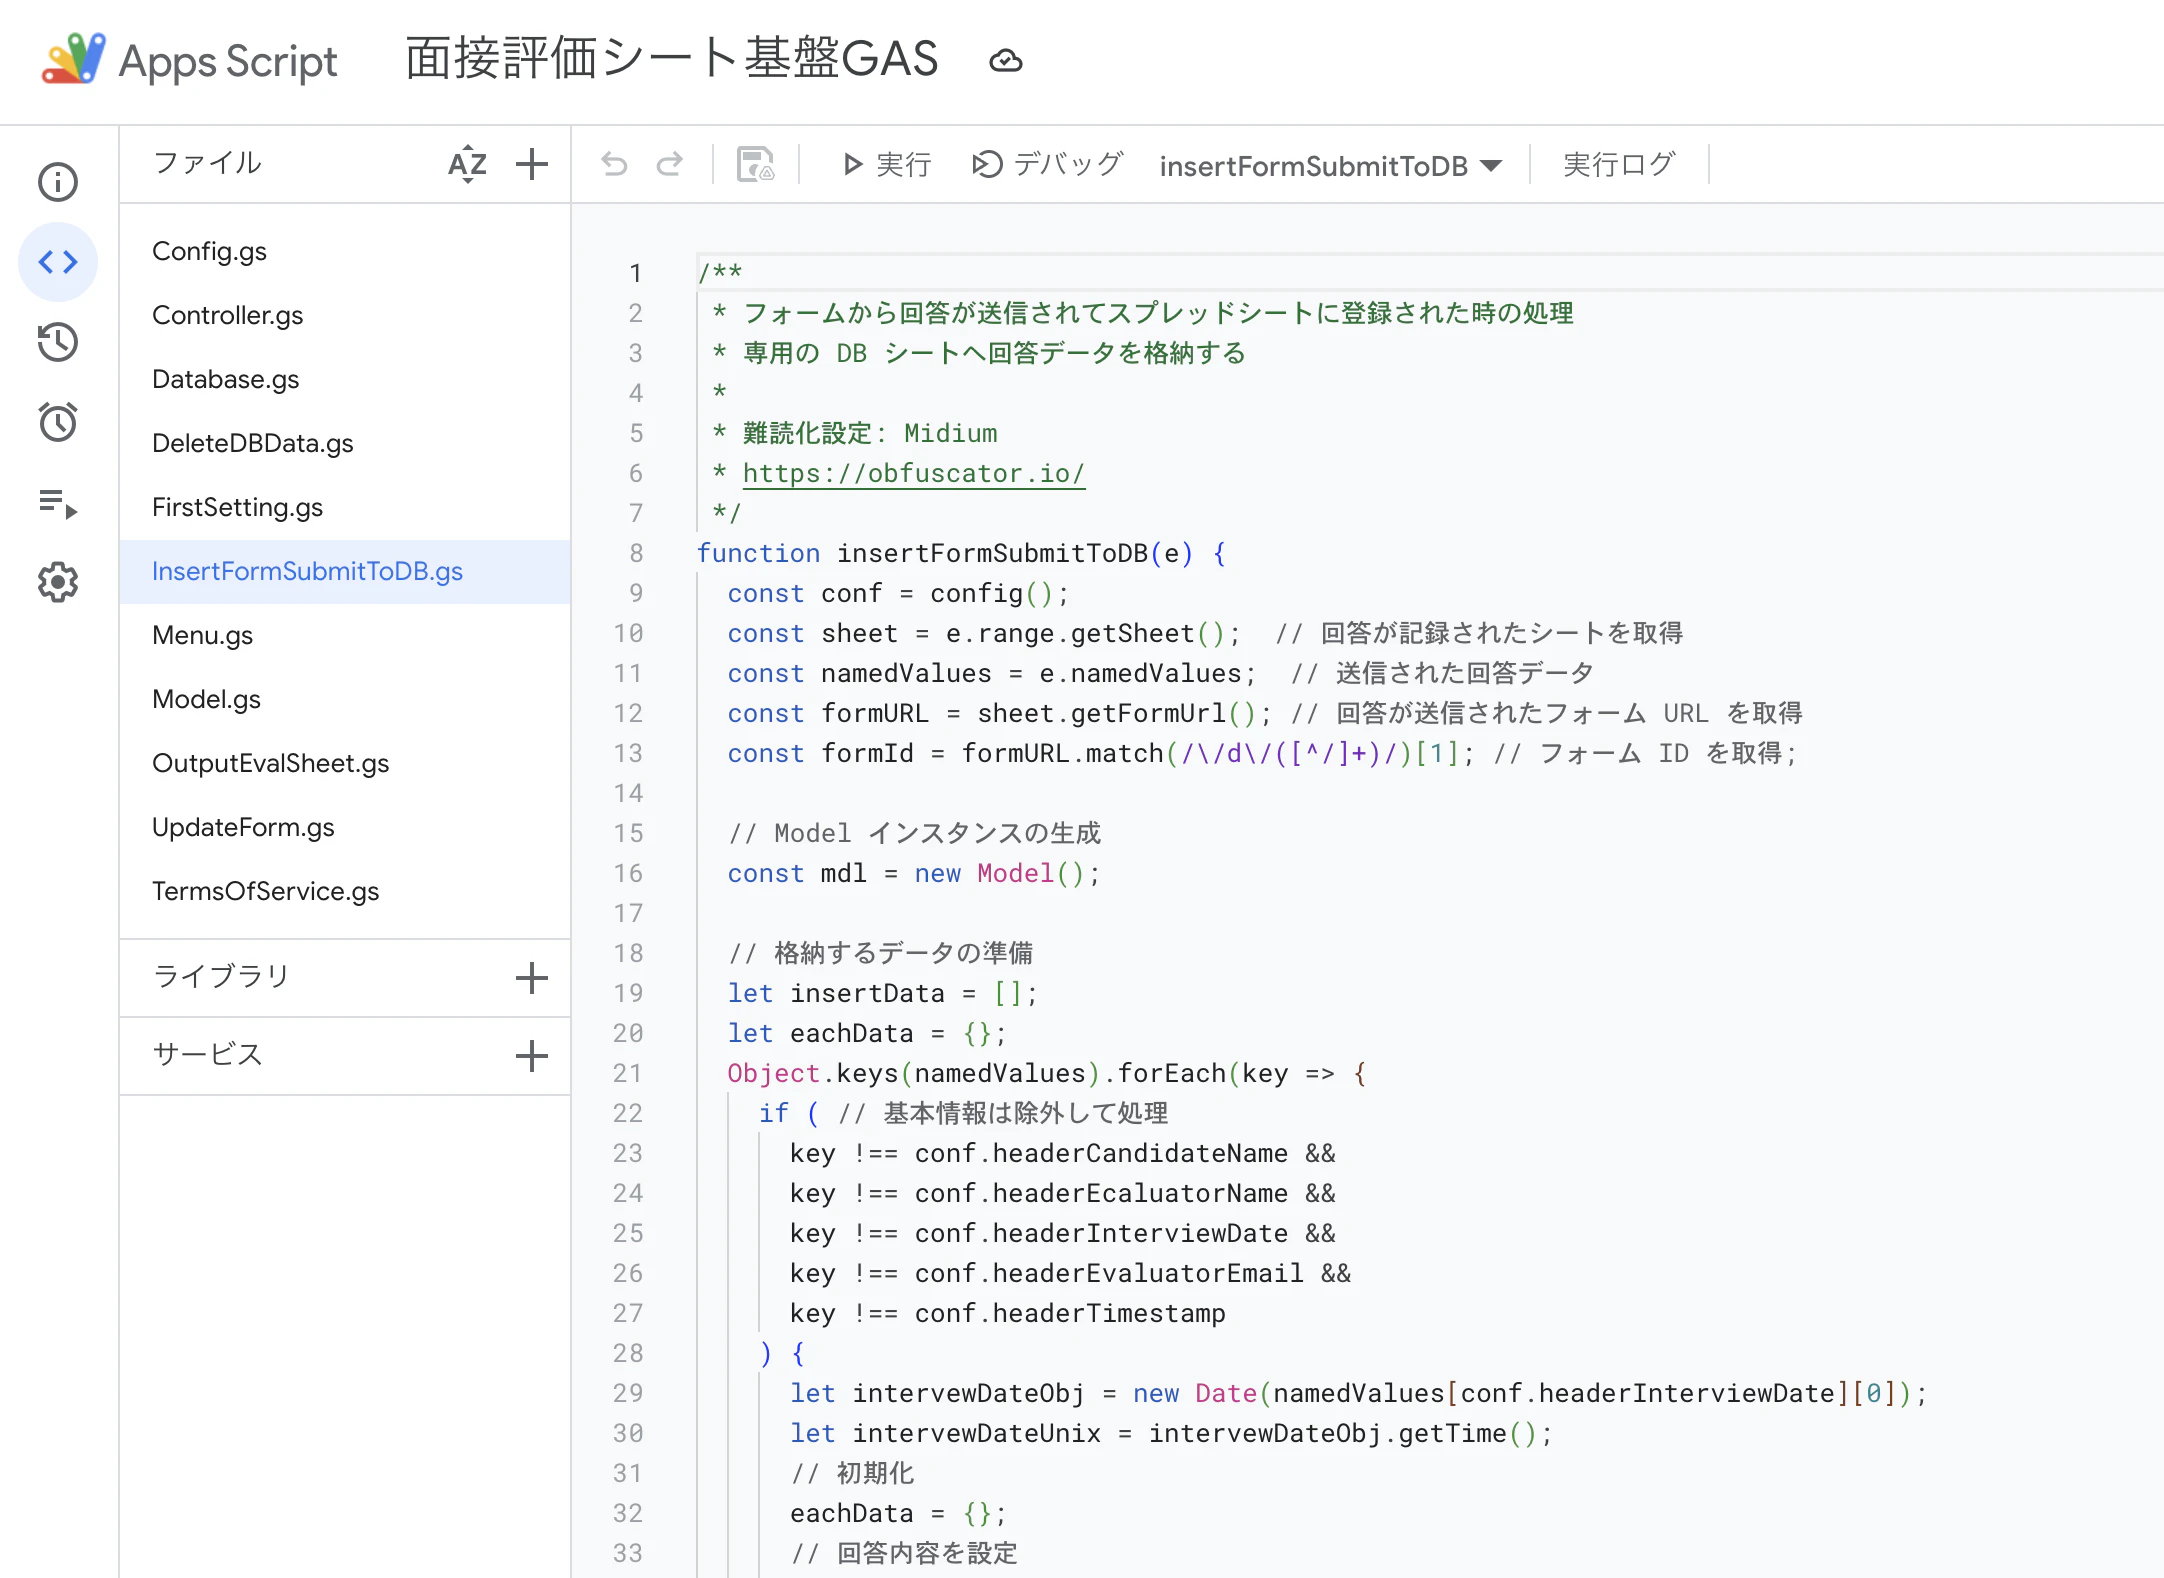This screenshot has width=2164, height=1578.
Task: Click the サービス section header
Action: (x=208, y=1054)
